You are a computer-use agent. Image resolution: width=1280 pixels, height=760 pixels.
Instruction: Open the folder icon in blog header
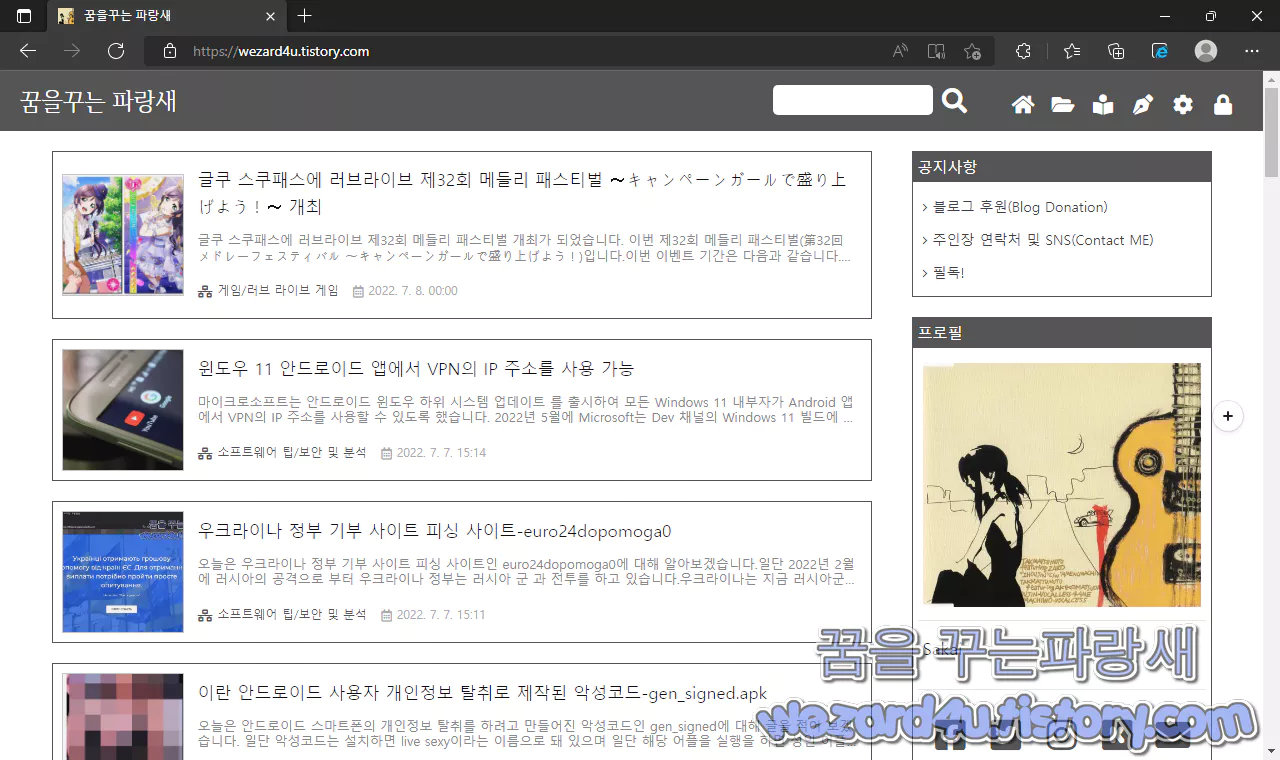1063,105
